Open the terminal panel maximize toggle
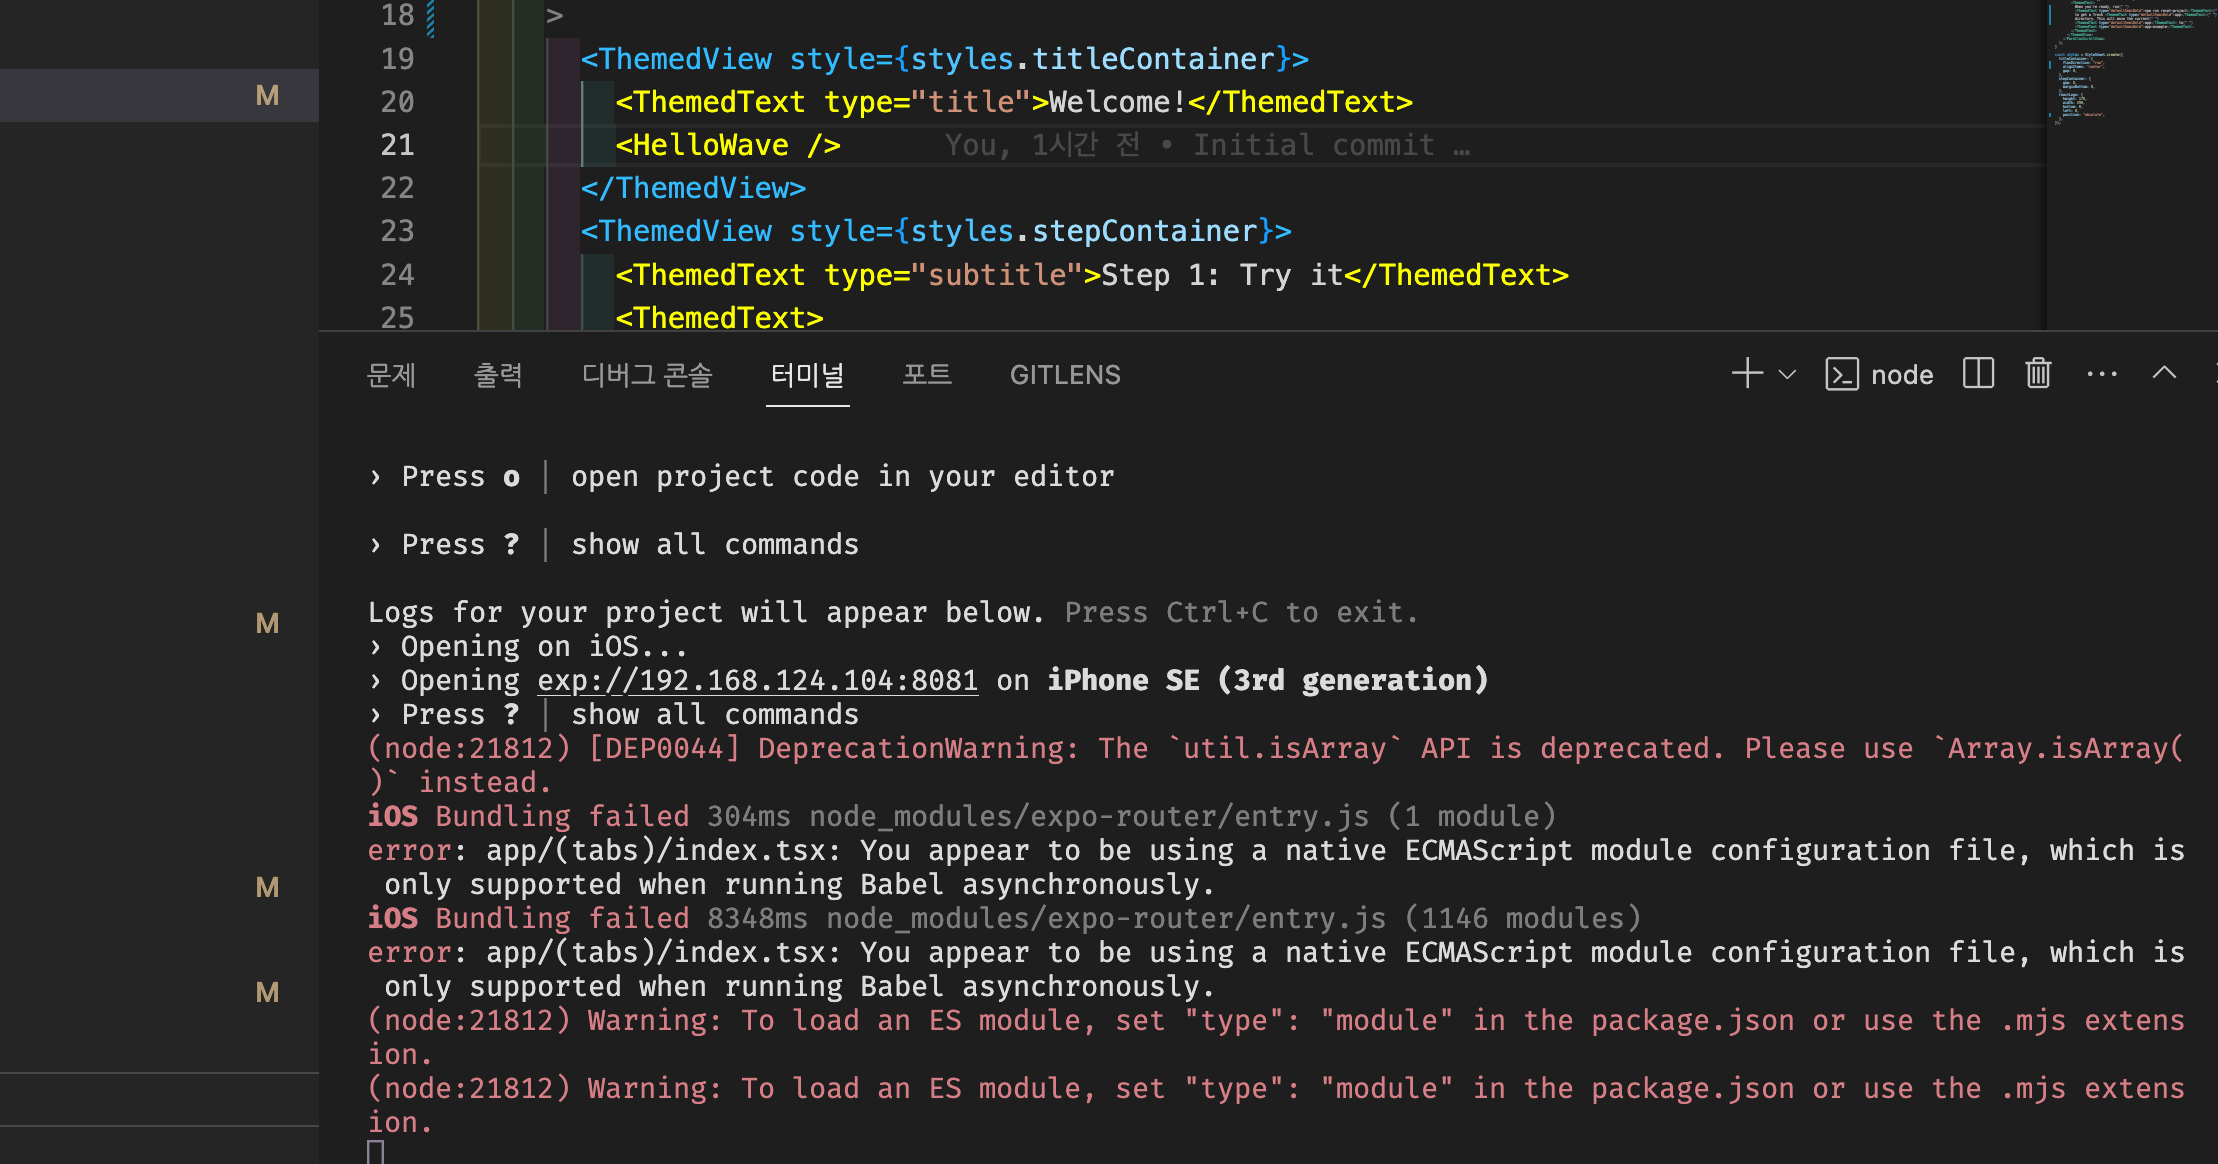Screen dimensions: 2218x1164 (2167, 374)
